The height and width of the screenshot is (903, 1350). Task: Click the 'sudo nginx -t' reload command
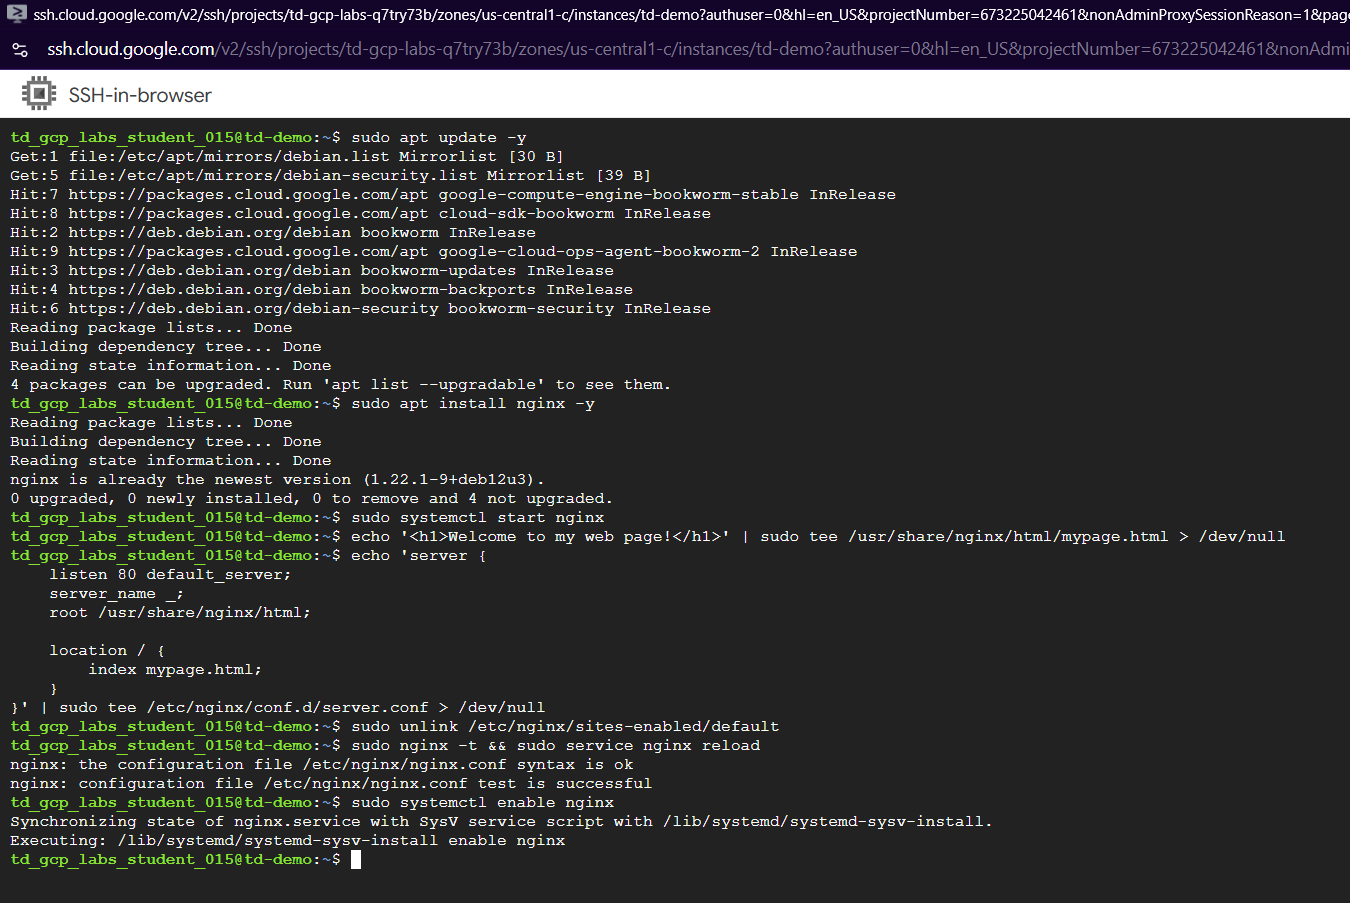coord(555,746)
